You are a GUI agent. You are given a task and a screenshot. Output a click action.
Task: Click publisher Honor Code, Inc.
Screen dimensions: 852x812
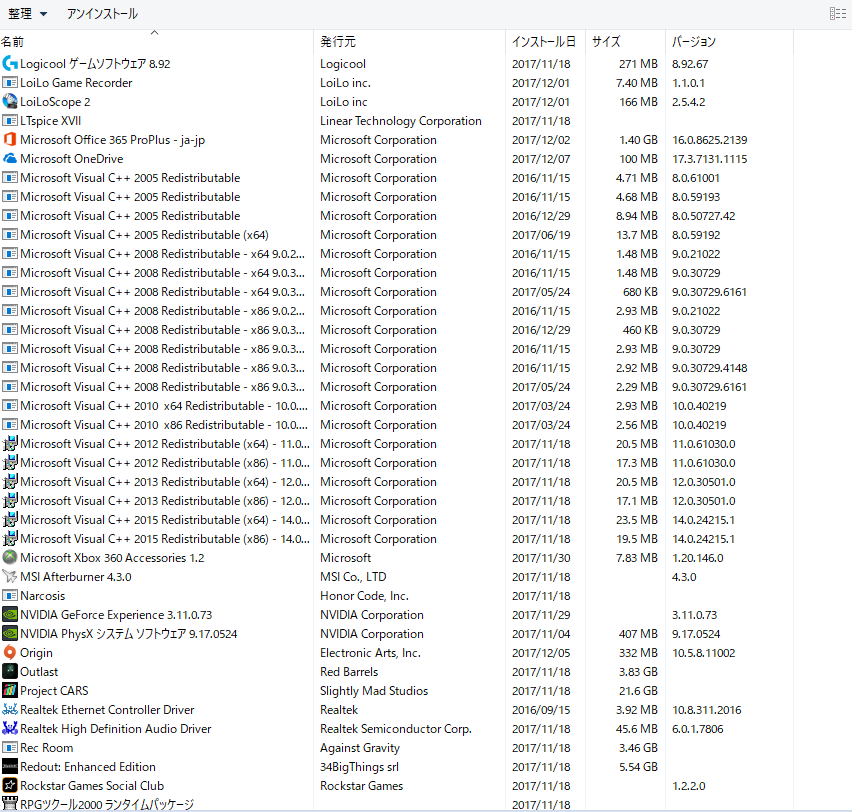click(x=364, y=596)
